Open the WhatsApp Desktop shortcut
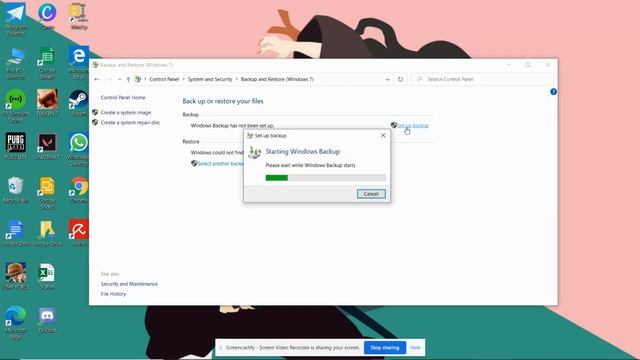The height and width of the screenshot is (360, 640). click(78, 149)
